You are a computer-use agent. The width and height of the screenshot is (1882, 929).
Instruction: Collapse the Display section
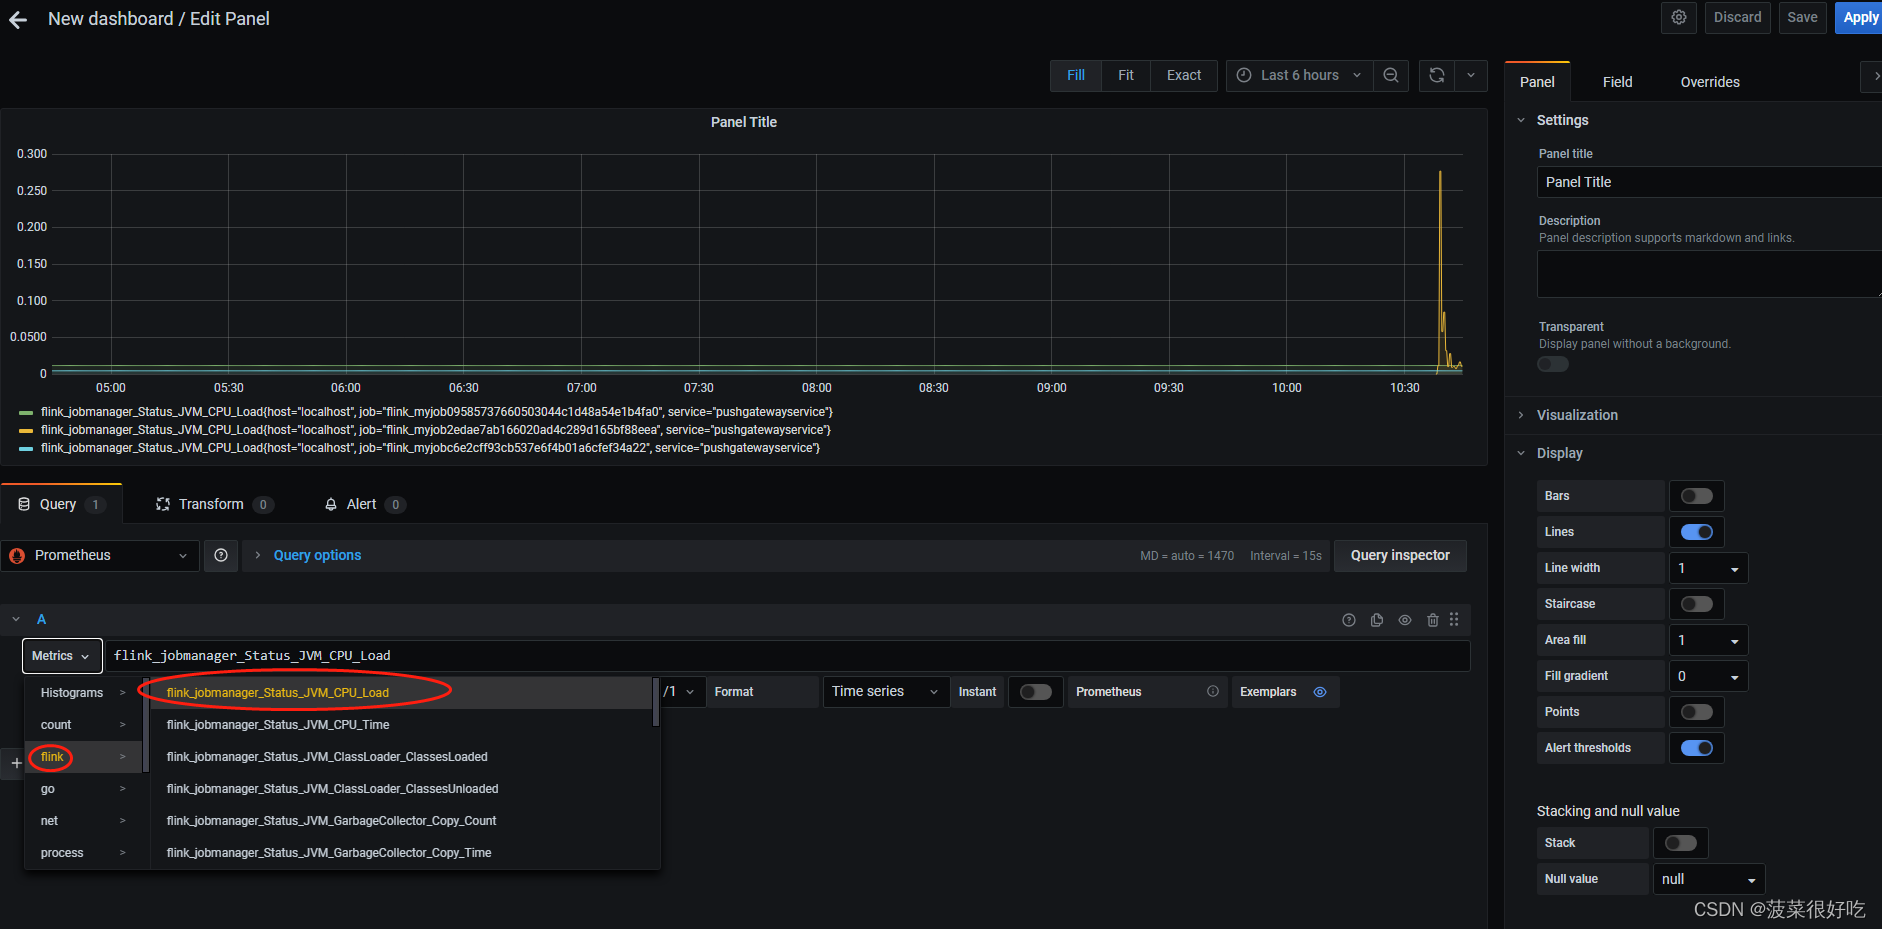coord(1559,453)
